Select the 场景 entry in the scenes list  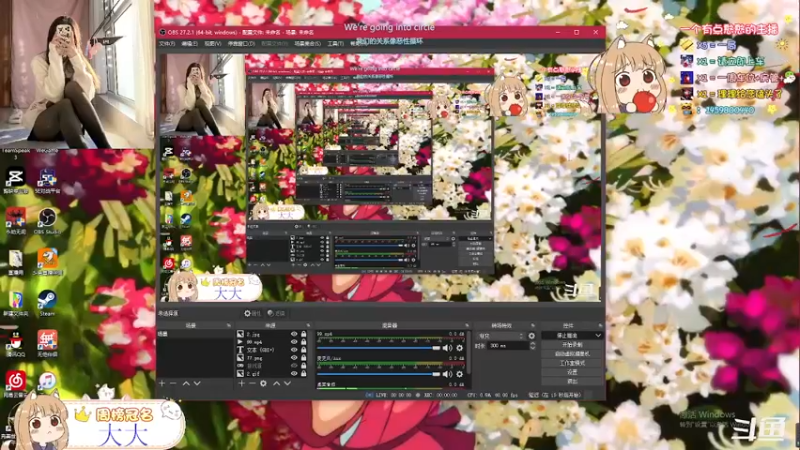pos(195,334)
